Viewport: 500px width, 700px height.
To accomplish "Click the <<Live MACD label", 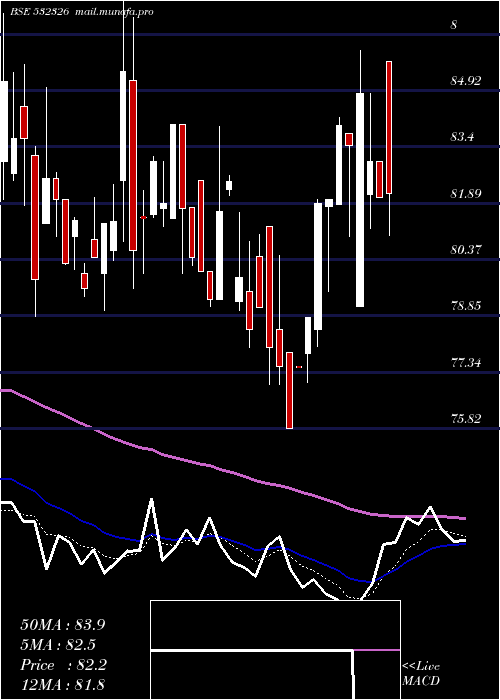I will (421, 674).
